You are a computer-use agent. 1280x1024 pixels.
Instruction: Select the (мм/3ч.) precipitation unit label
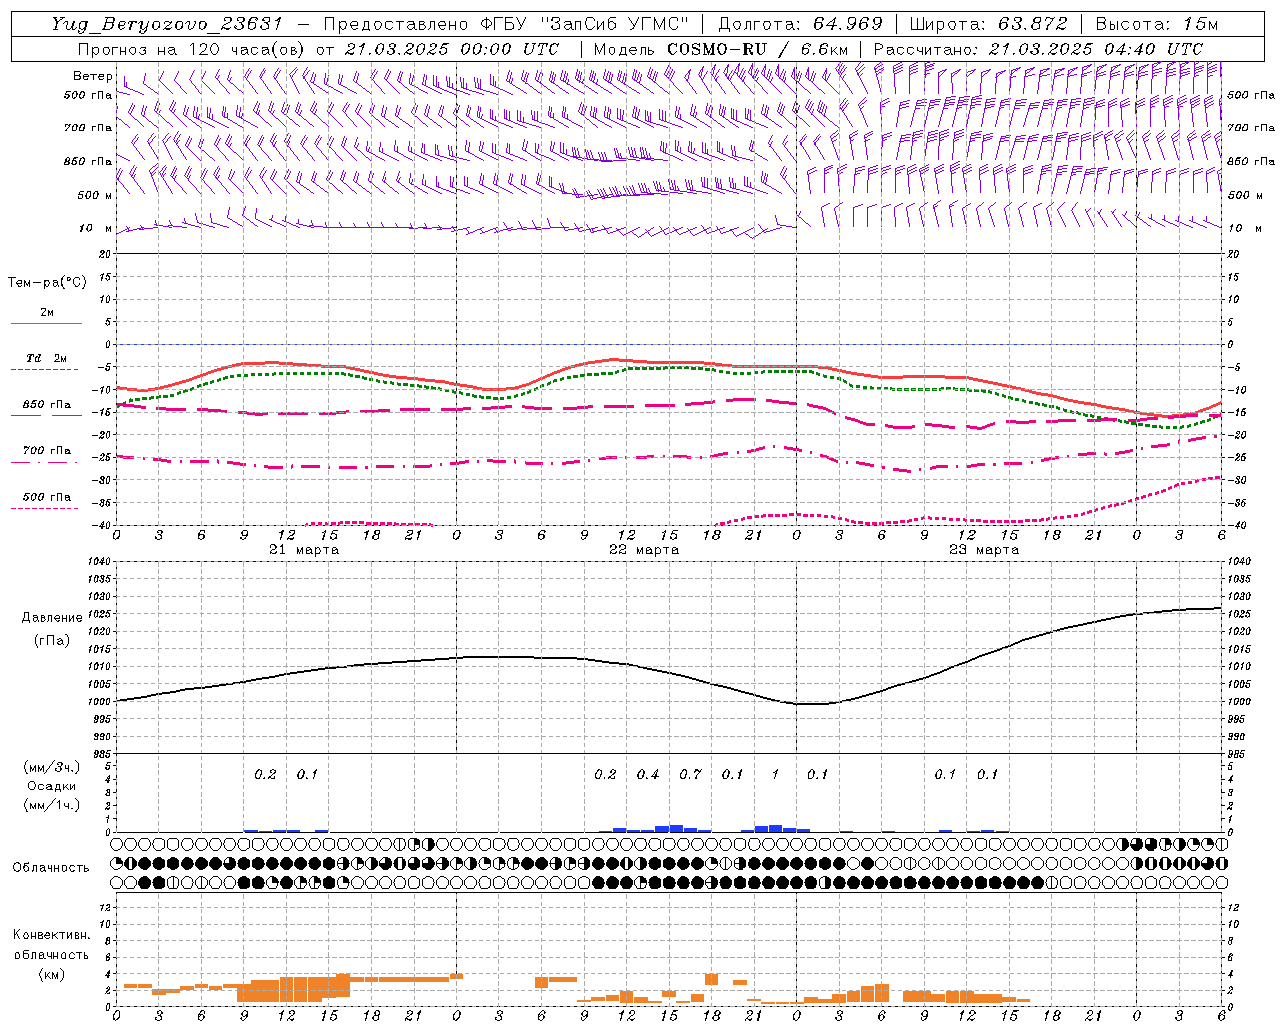[52, 768]
